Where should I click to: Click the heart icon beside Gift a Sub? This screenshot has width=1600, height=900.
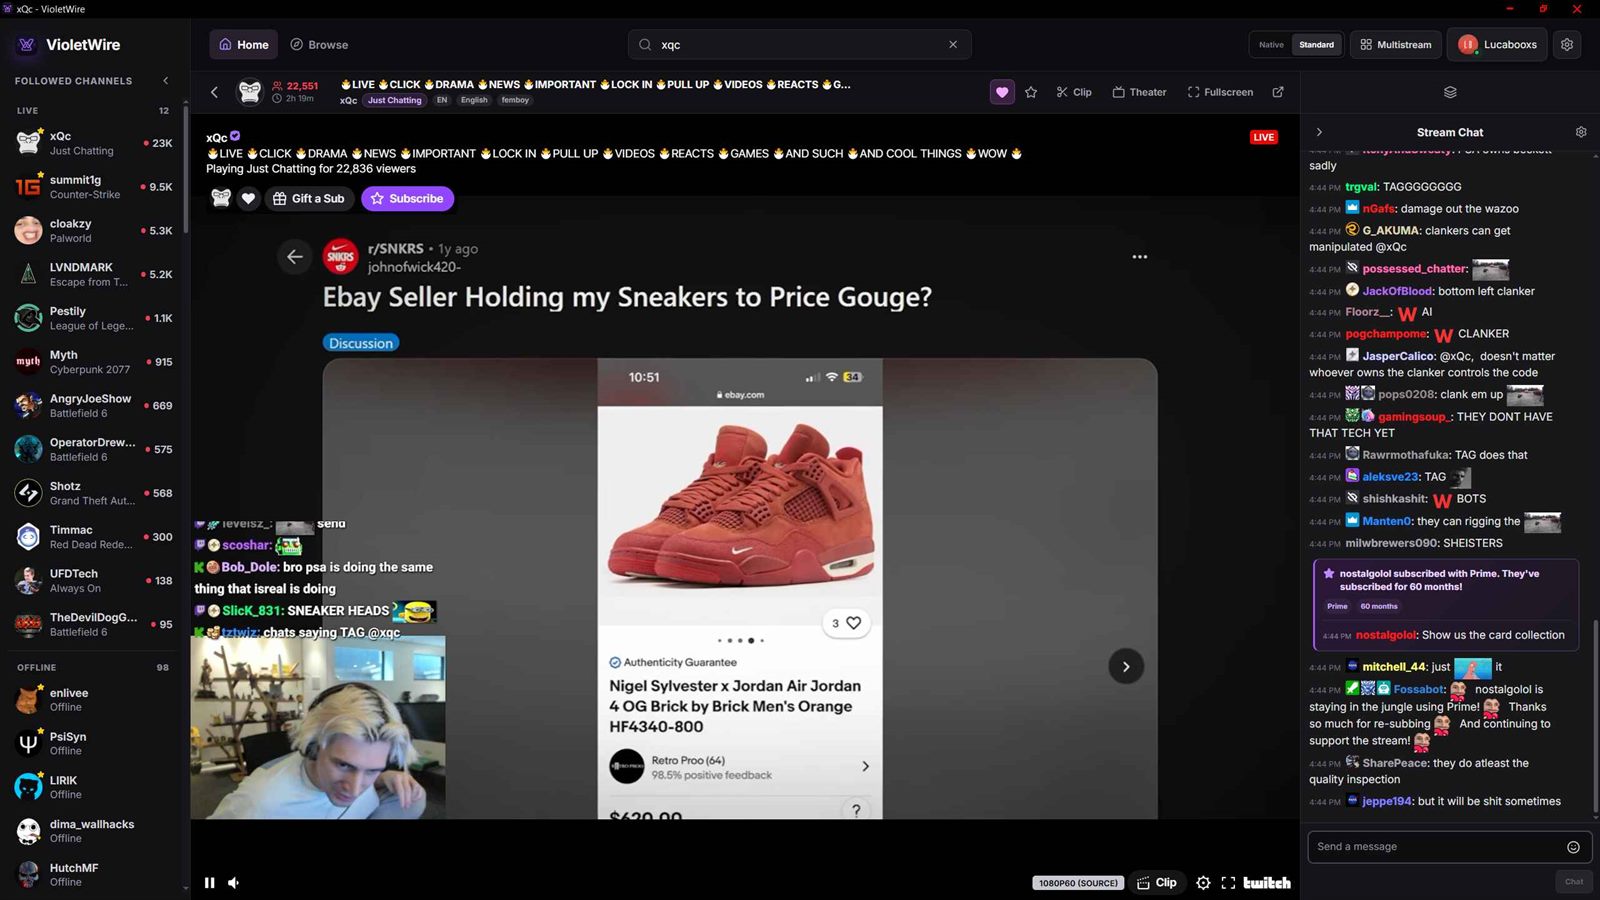[x=249, y=198]
